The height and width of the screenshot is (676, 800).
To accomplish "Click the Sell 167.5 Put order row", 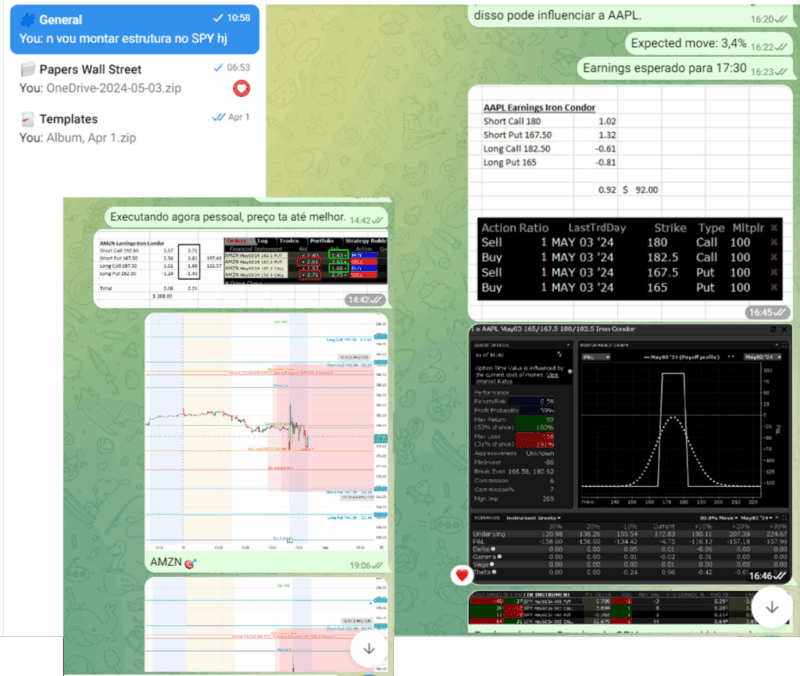I will click(630, 272).
